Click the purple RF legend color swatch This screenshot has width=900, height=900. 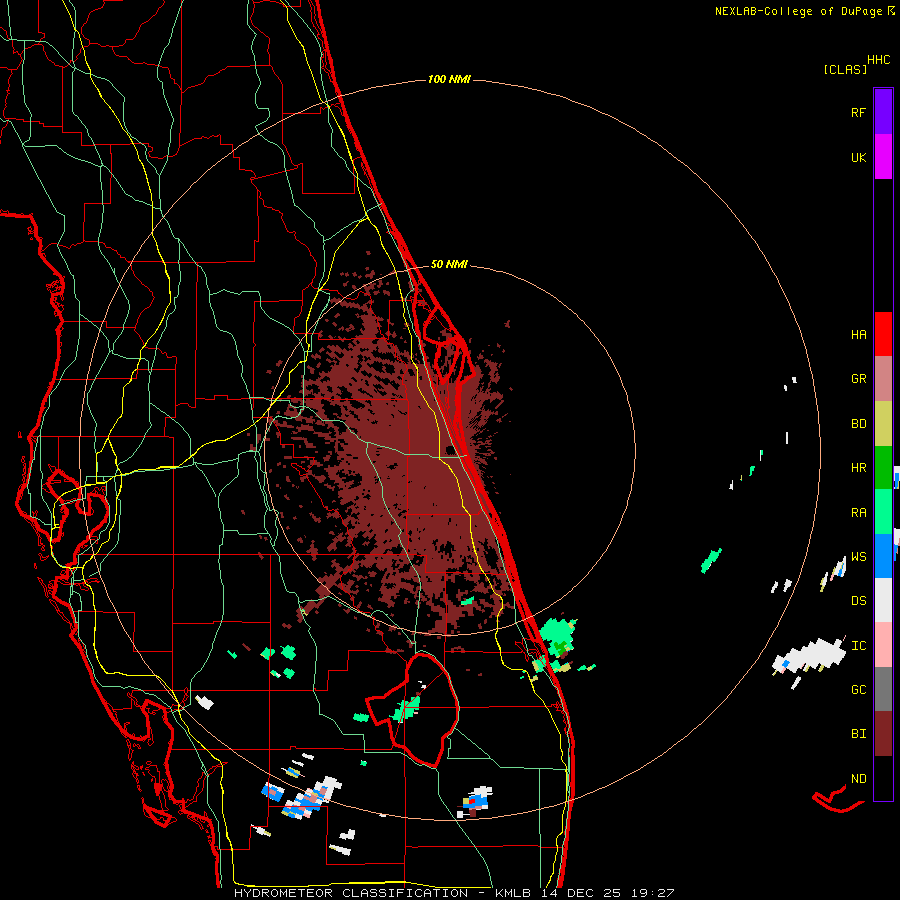pos(883,112)
